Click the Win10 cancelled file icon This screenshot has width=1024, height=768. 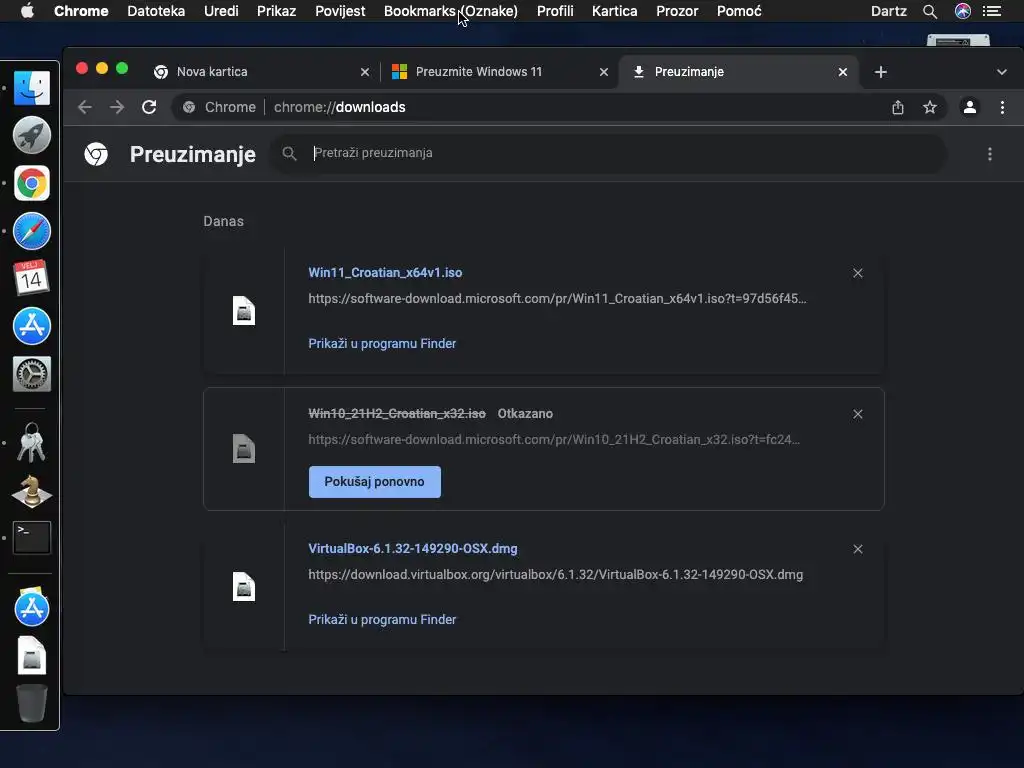click(244, 449)
